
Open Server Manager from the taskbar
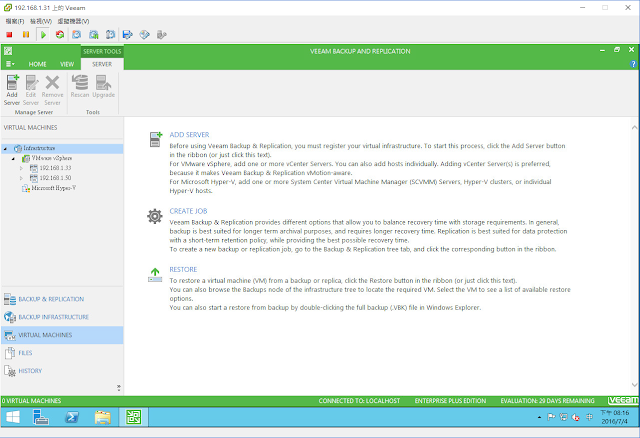click(41, 417)
